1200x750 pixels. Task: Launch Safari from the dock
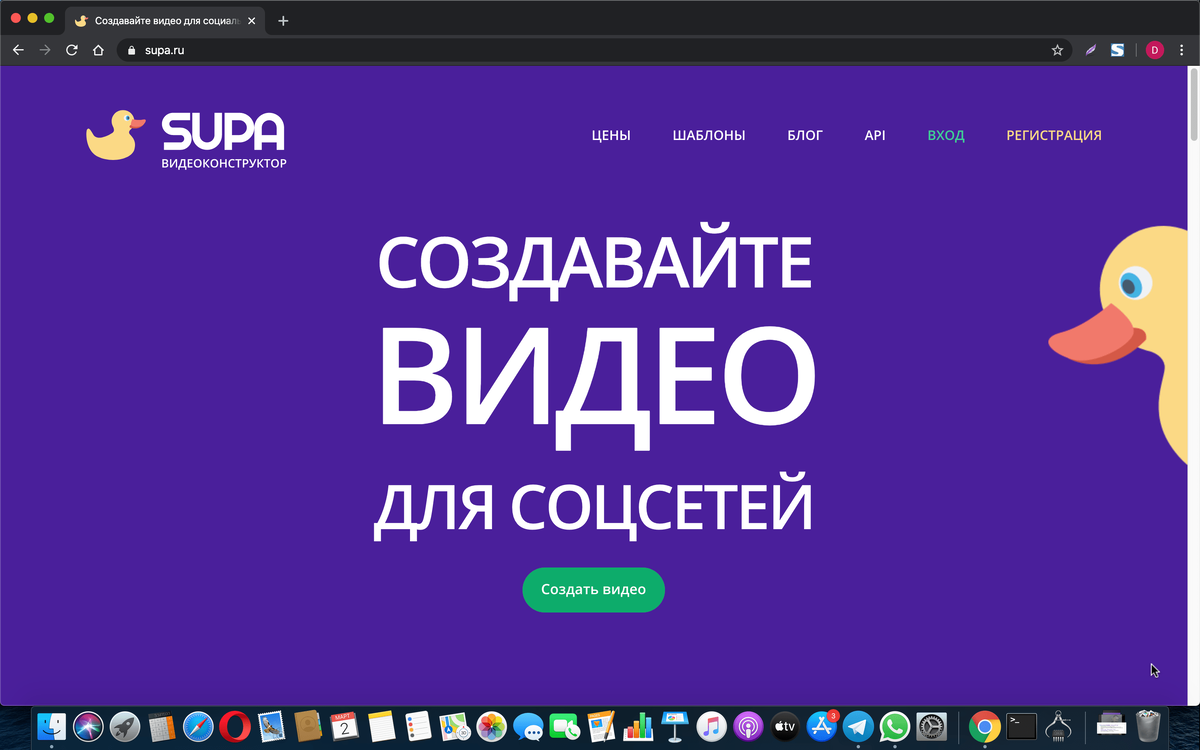tap(199, 726)
